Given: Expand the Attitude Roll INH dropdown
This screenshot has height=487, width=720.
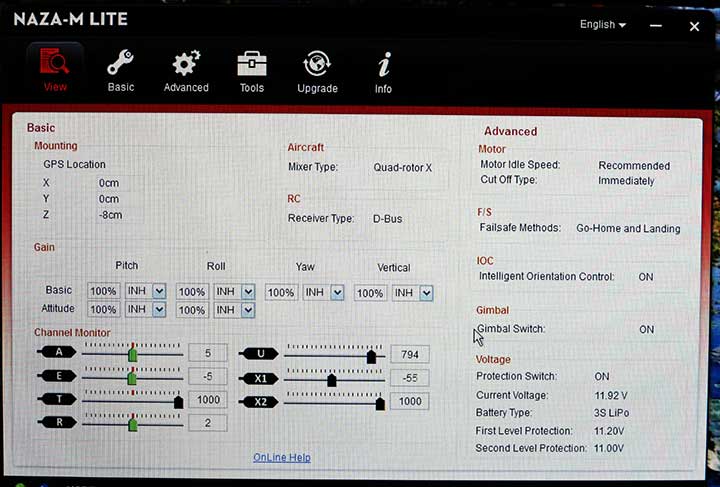Looking at the screenshot, I should pyautogui.click(x=247, y=310).
